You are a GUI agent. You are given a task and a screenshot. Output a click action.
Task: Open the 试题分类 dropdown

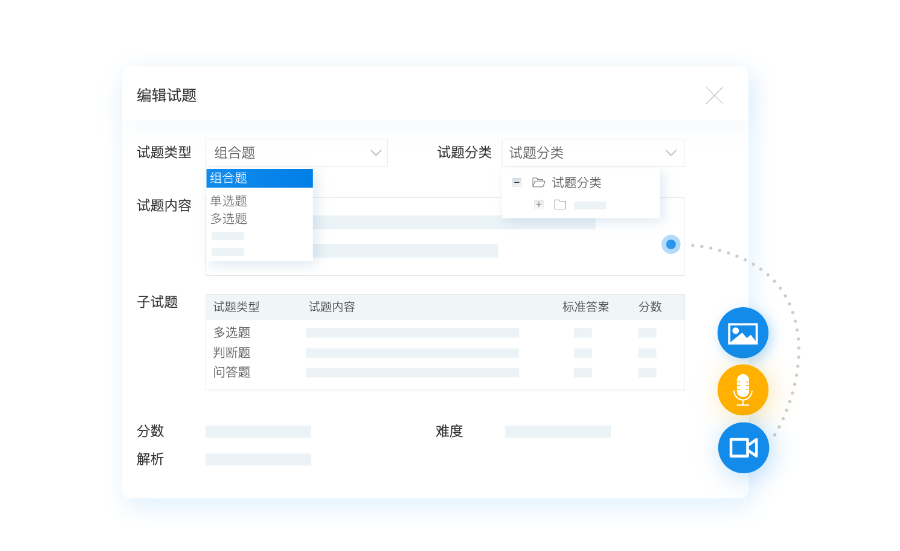tap(593, 153)
